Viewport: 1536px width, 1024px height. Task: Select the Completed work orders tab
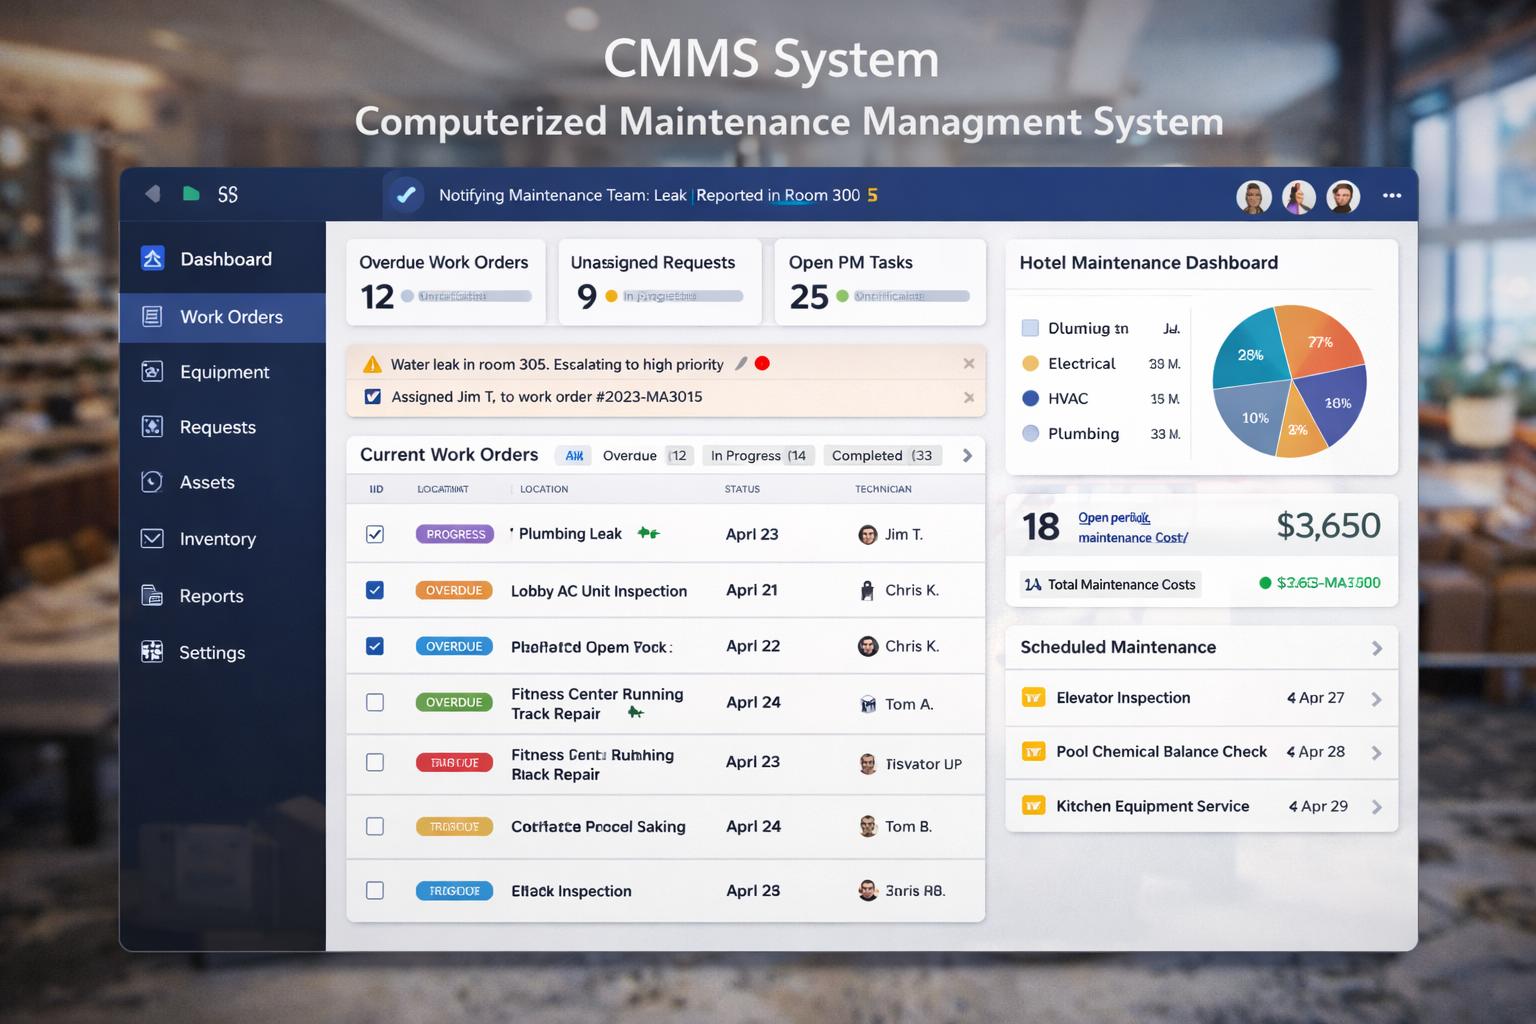tap(881, 456)
